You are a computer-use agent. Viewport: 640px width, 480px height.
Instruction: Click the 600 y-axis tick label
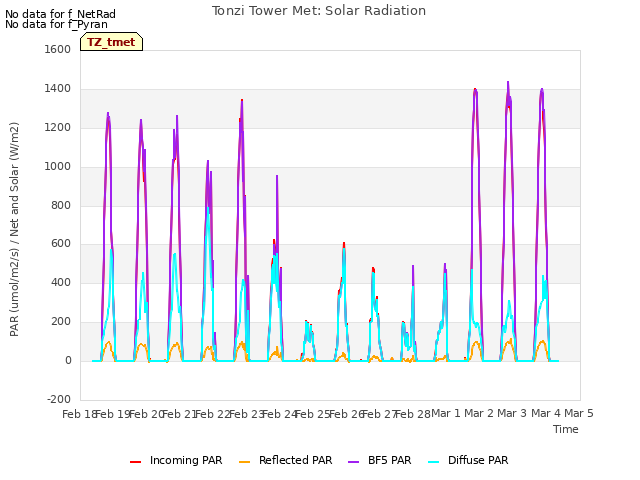(61, 244)
